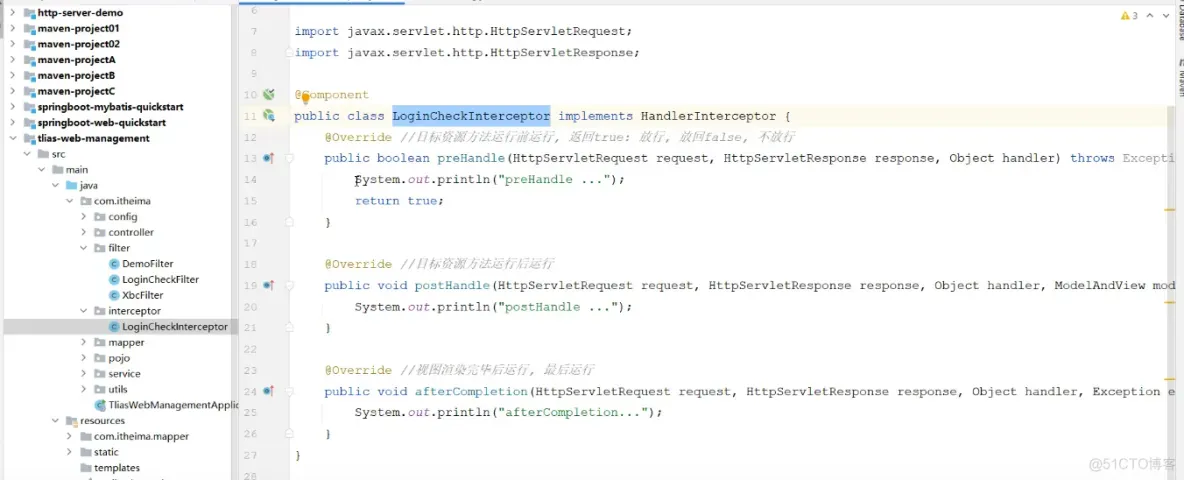Click the import HttpServletRequest line
The width and height of the screenshot is (1184, 480).
tap(463, 32)
